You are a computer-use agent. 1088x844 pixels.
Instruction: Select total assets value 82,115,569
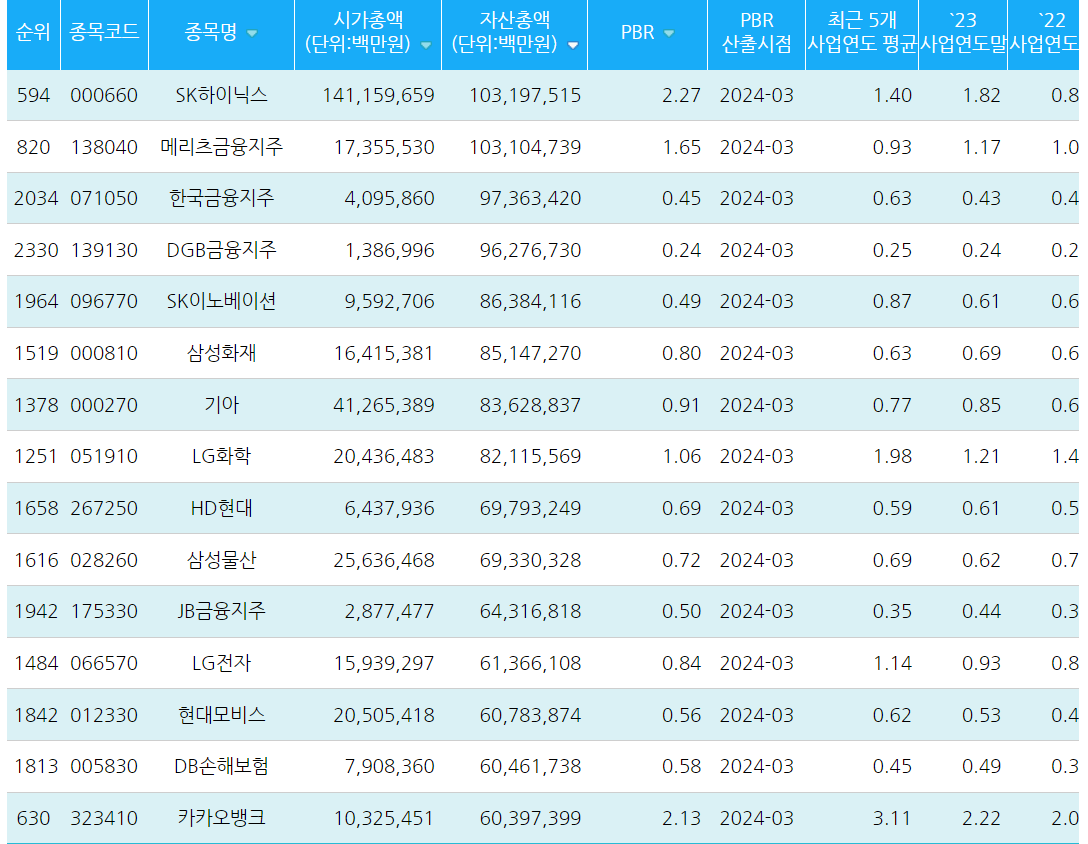pos(530,456)
